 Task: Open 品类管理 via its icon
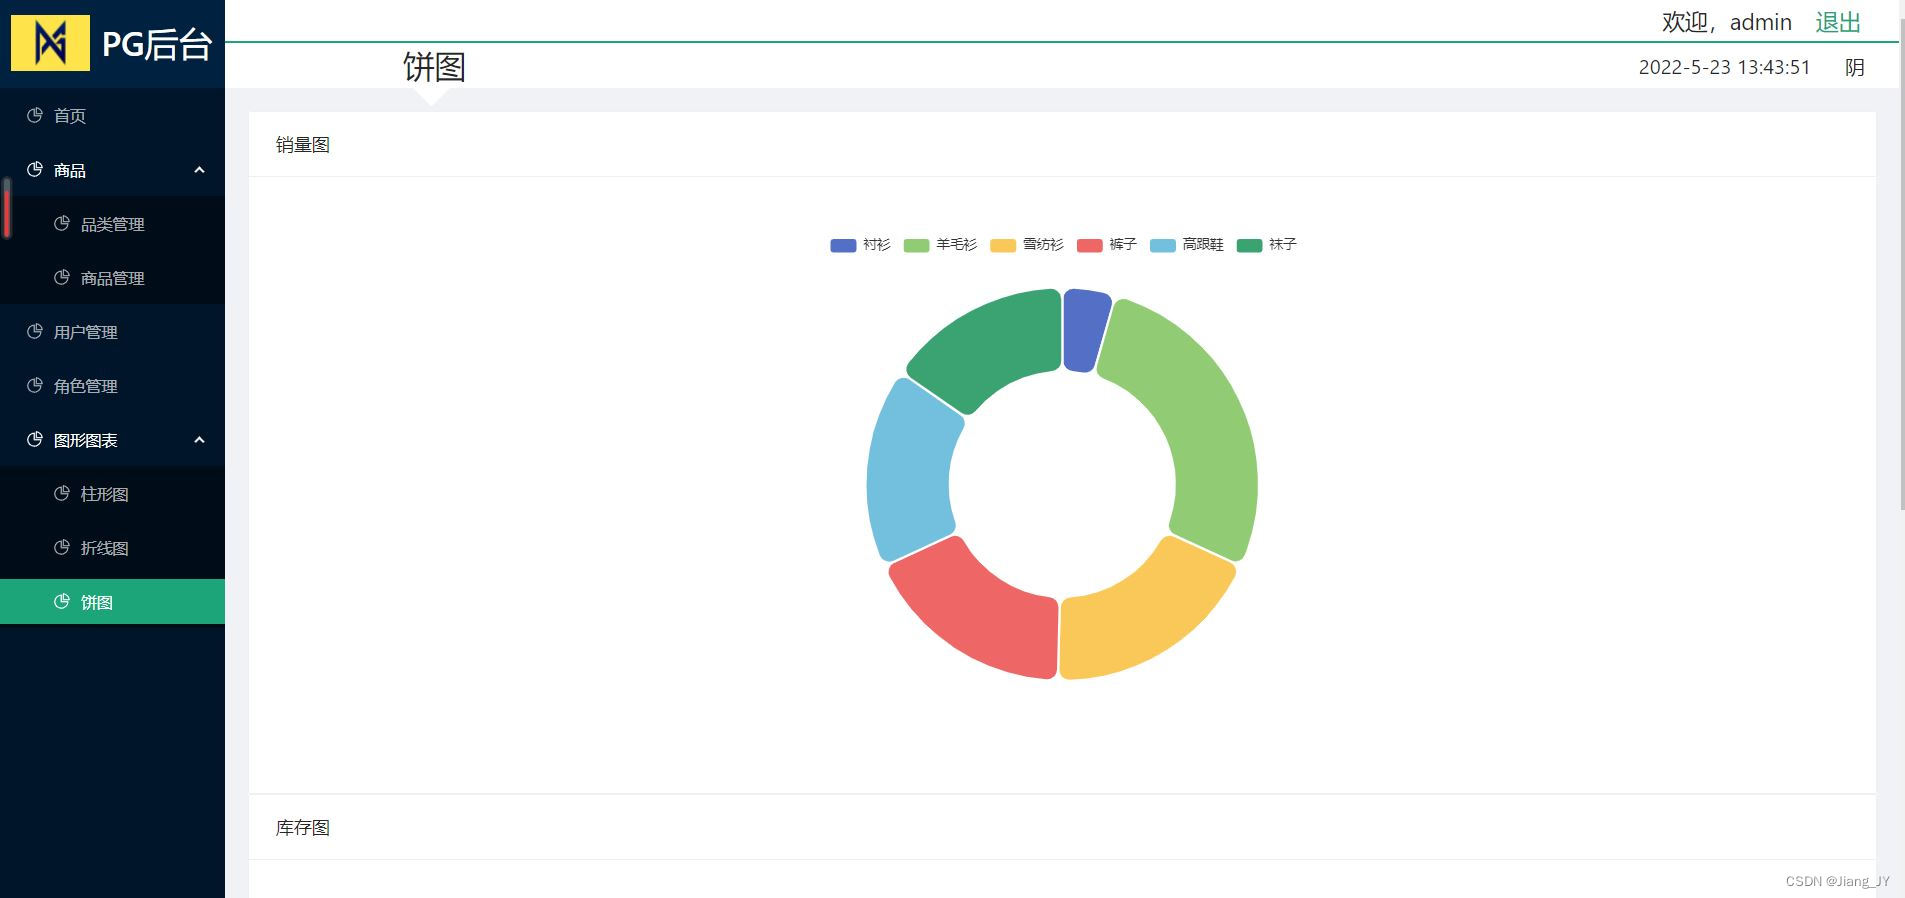point(62,223)
